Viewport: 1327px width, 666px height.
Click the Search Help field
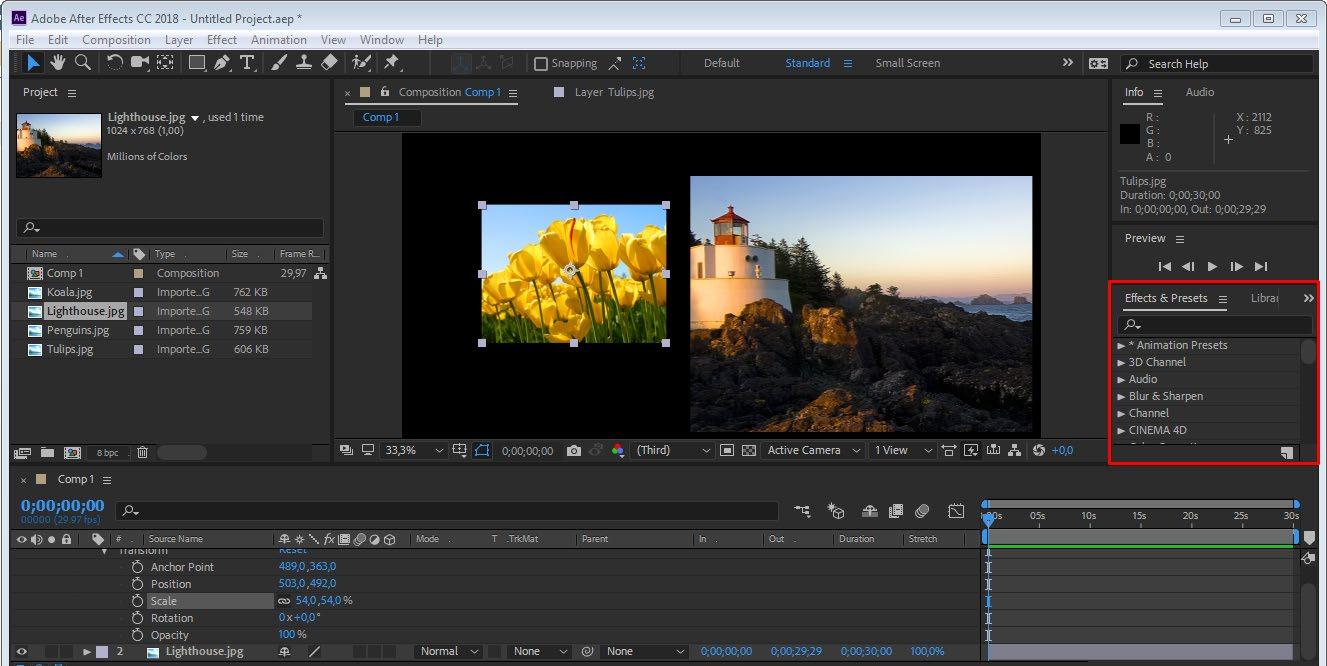click(x=1216, y=64)
